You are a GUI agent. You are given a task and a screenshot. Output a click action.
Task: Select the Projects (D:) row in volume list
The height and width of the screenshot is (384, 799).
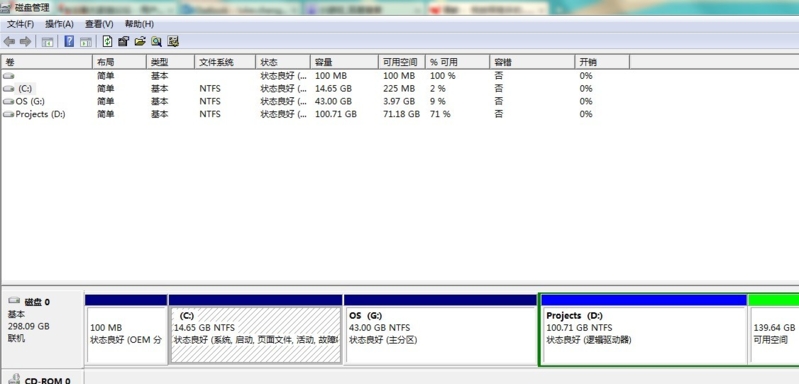tap(315, 115)
